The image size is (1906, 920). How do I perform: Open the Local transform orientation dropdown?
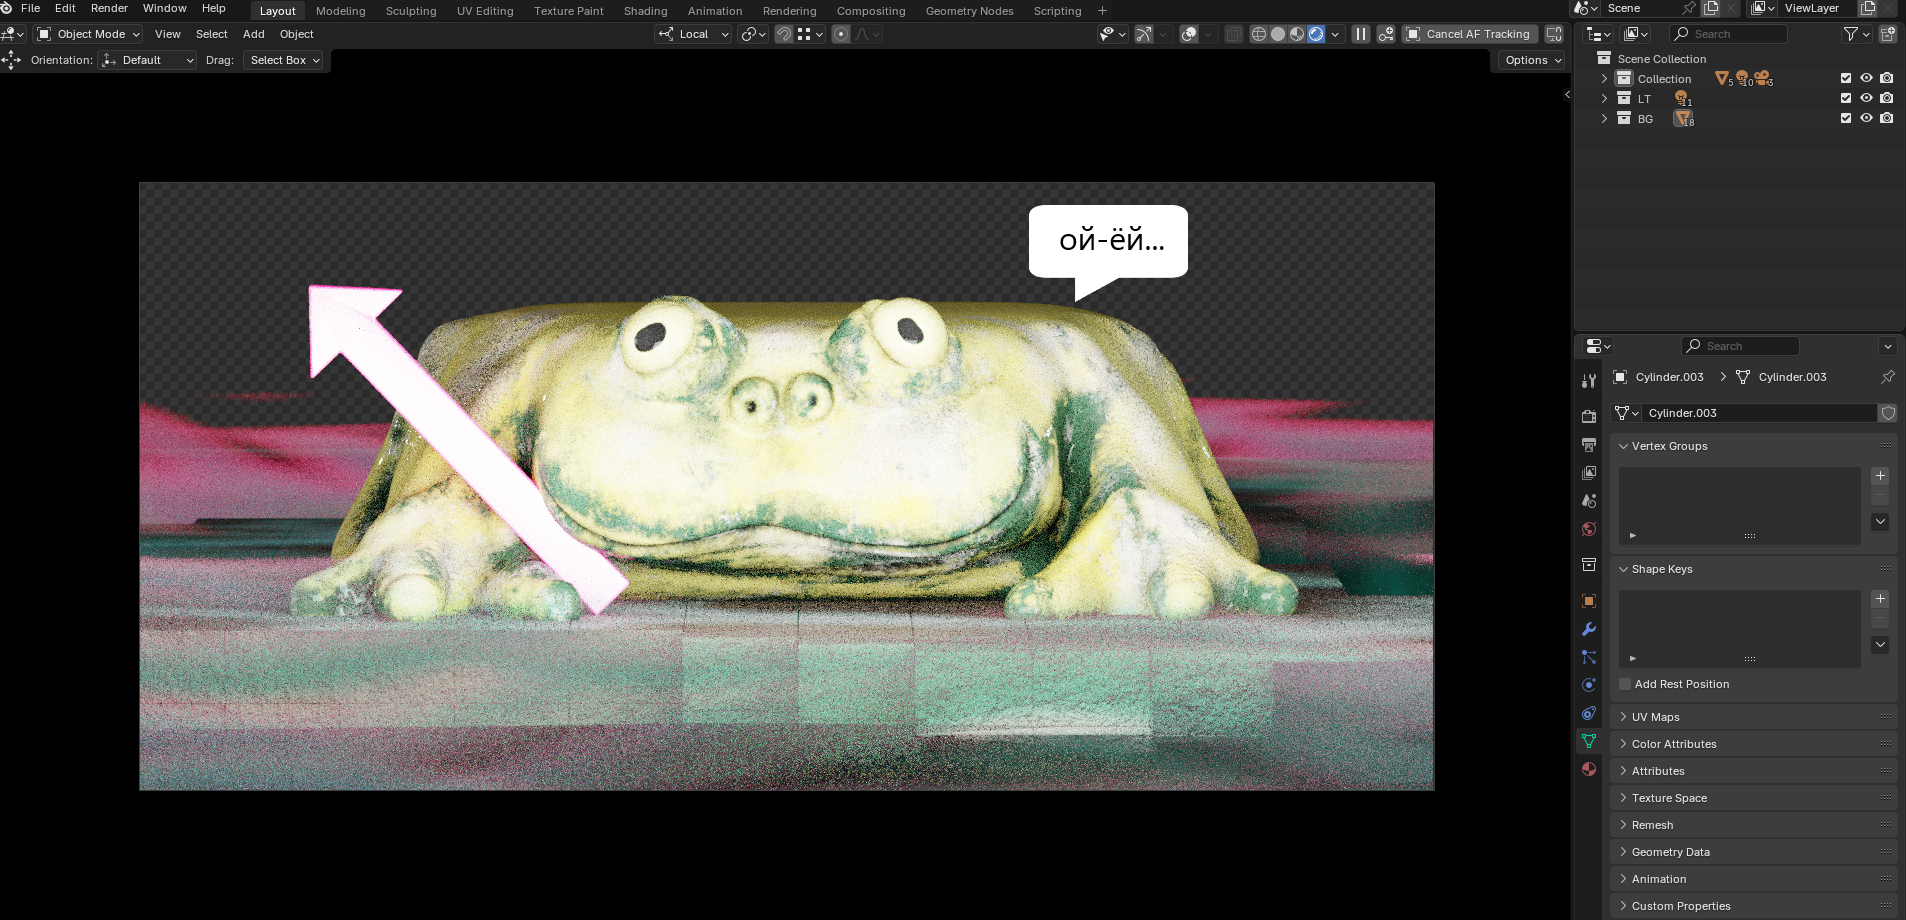point(694,34)
